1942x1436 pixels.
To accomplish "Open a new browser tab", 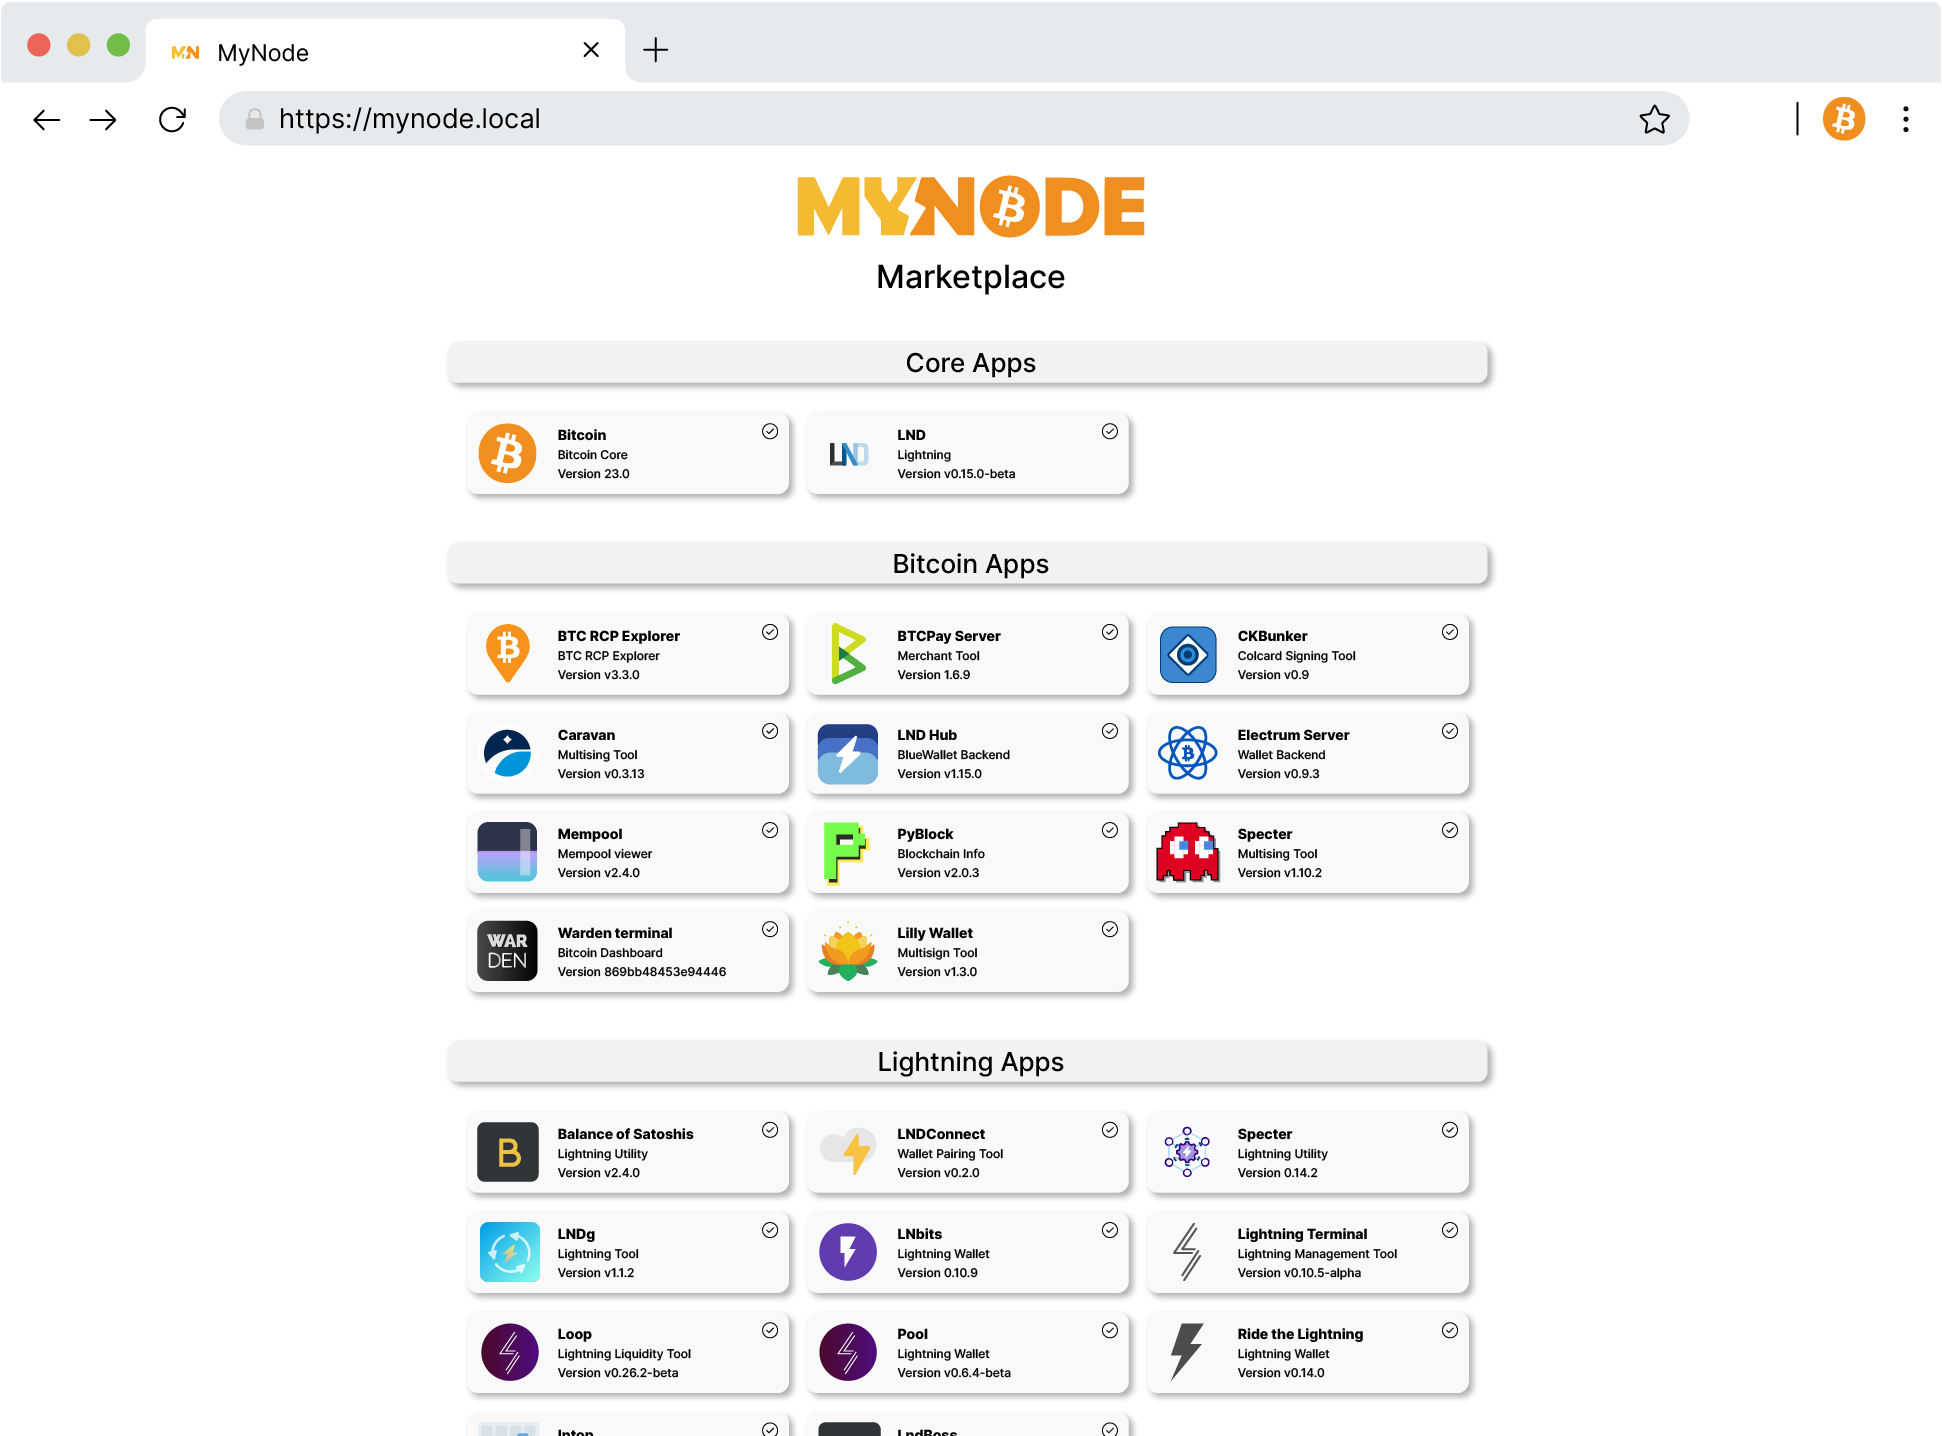I will pos(655,50).
